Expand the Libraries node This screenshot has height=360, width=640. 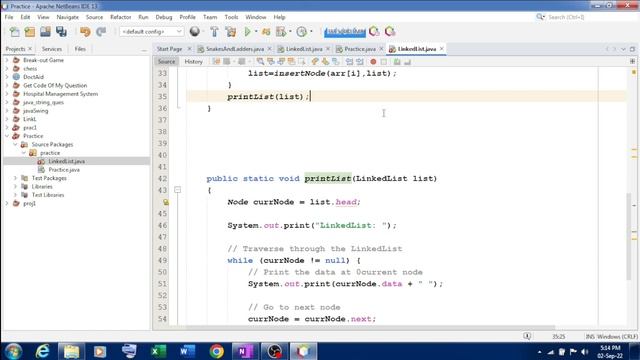15,187
